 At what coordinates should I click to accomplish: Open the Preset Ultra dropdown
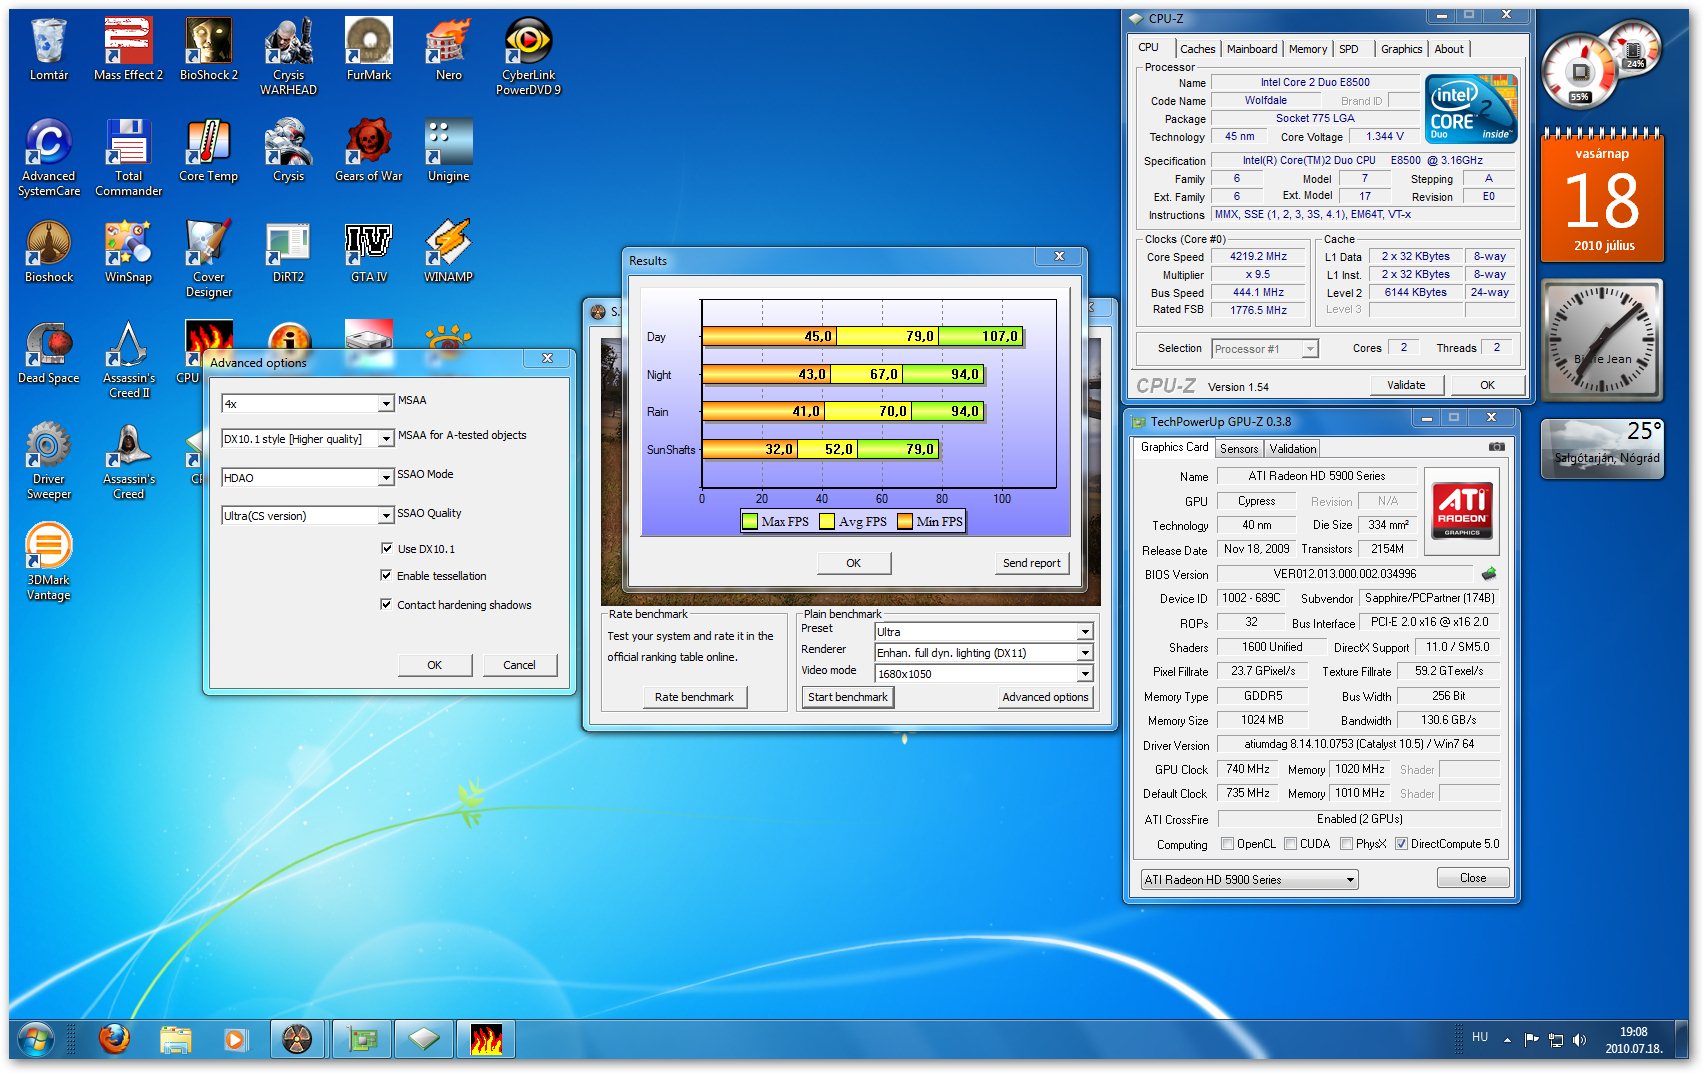[984, 632]
